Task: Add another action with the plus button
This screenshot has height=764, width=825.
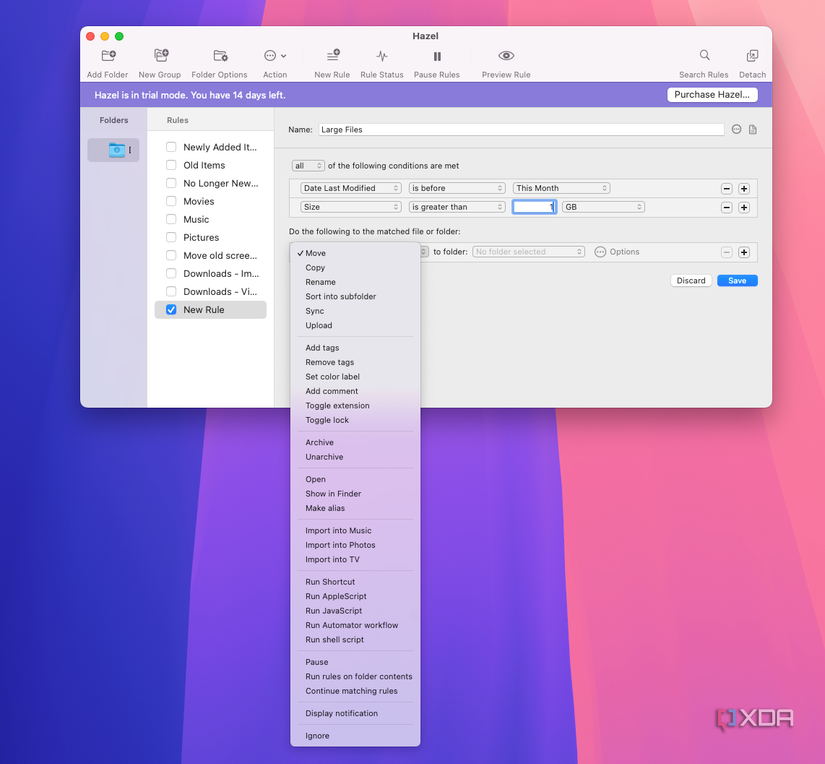Action: pos(744,252)
